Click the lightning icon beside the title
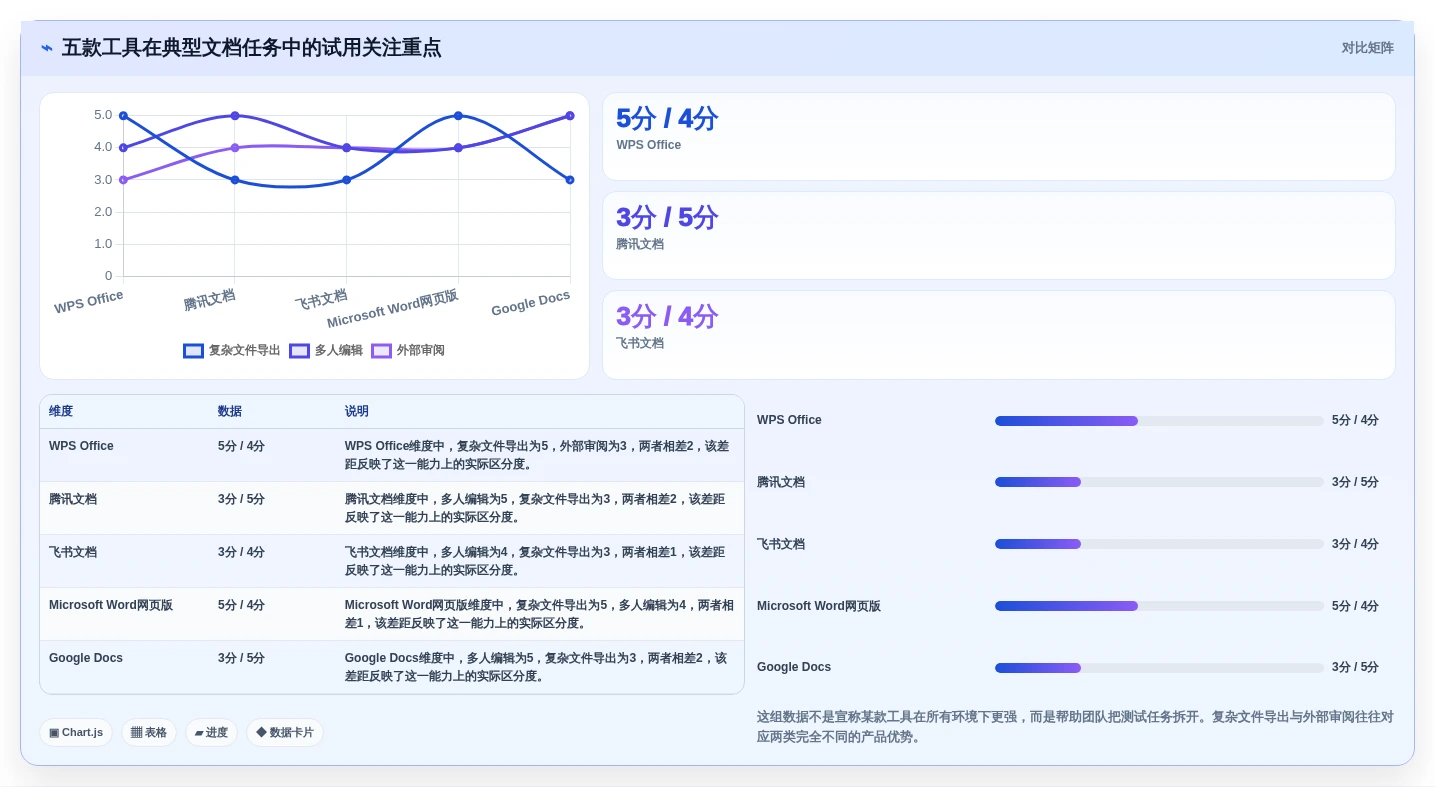This screenshot has height=787, width=1435. 47,48
